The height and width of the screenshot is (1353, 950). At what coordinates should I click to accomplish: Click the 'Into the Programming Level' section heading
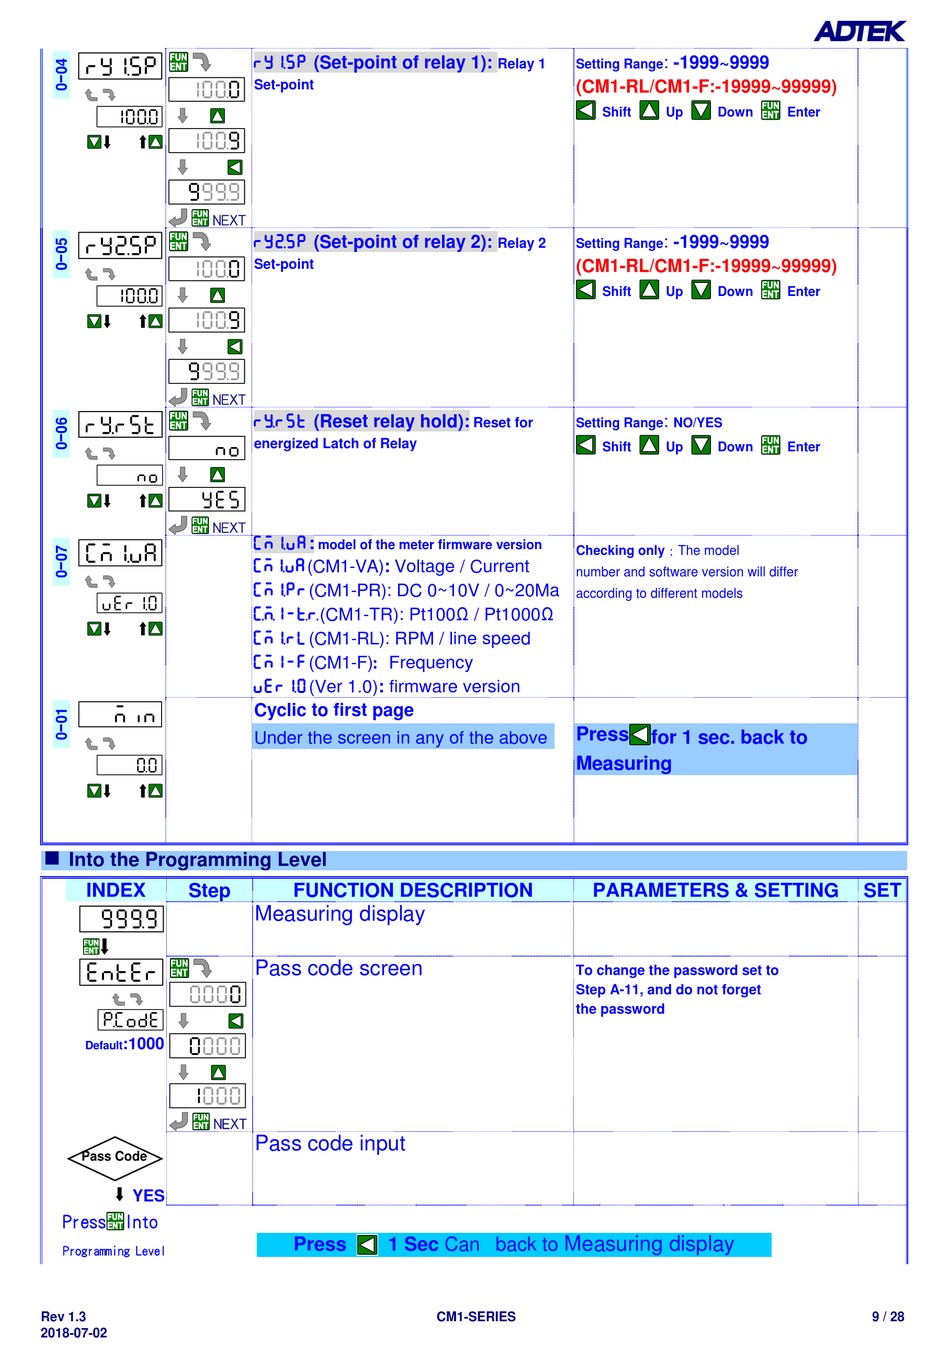pos(197,860)
